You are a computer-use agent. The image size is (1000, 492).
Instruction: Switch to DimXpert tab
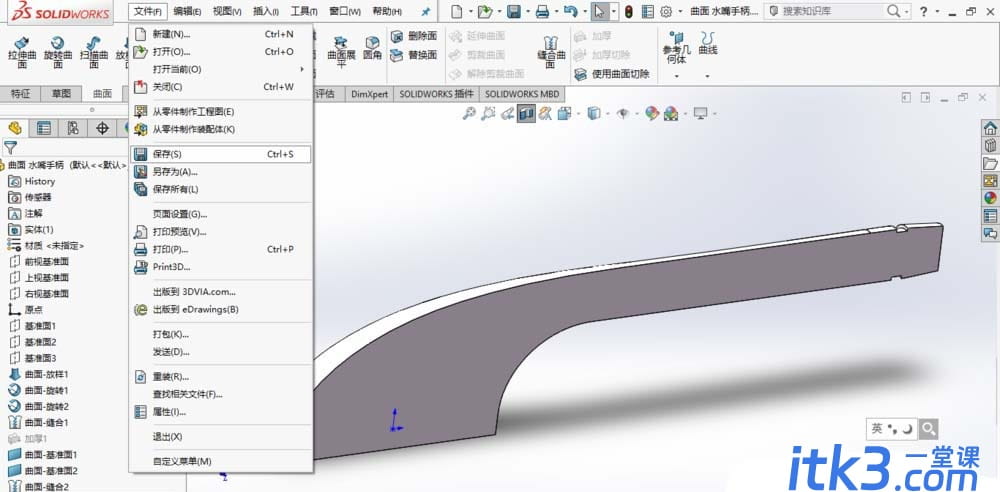tap(369, 94)
